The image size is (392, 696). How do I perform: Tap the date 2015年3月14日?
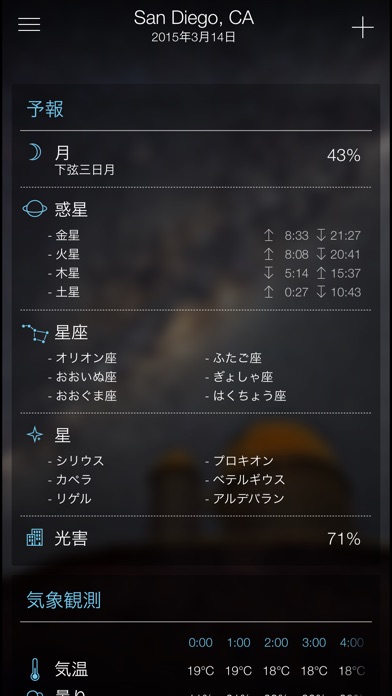click(193, 37)
